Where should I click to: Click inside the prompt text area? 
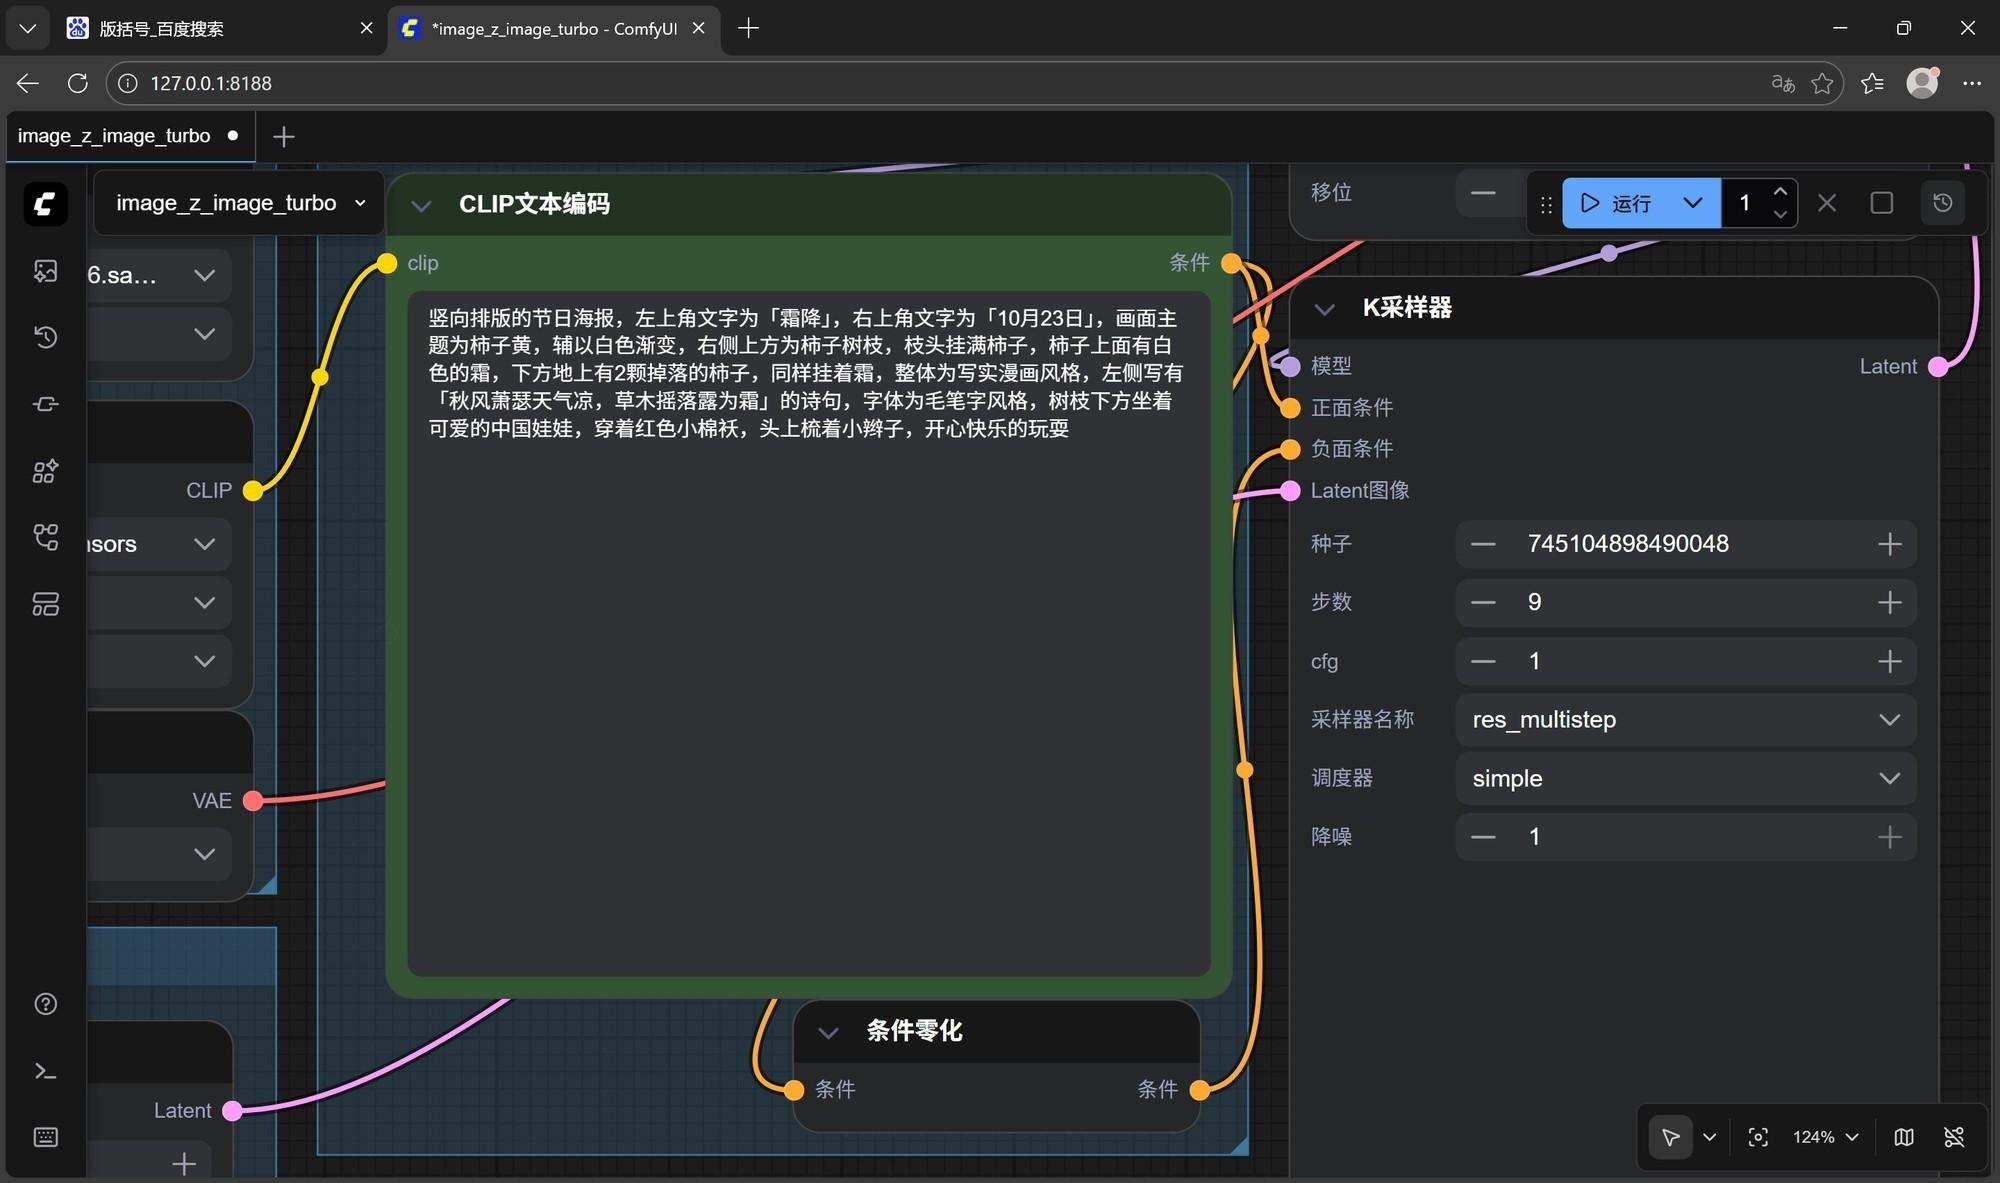point(808,700)
